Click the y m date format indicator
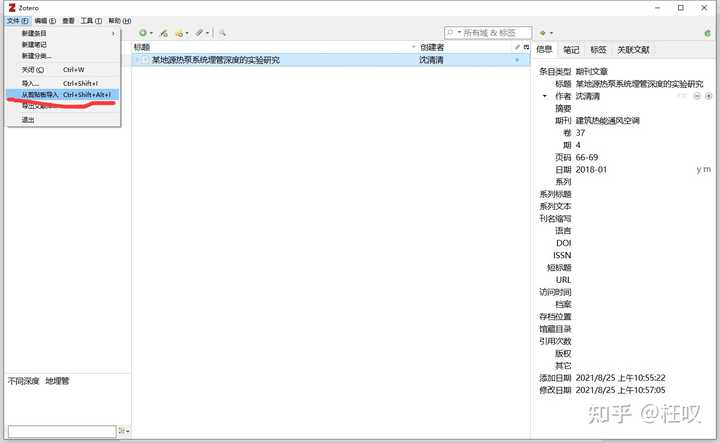This screenshot has height=443, width=720. pos(703,169)
